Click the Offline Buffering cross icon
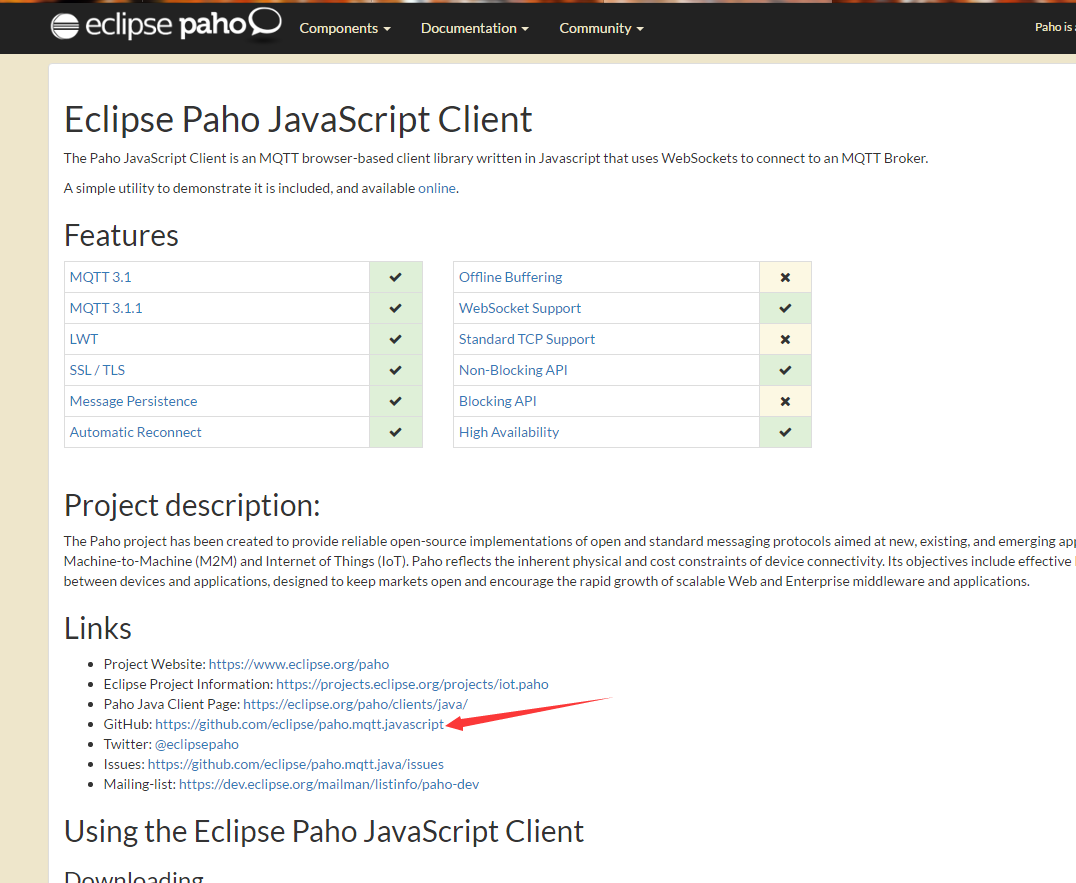 point(785,277)
